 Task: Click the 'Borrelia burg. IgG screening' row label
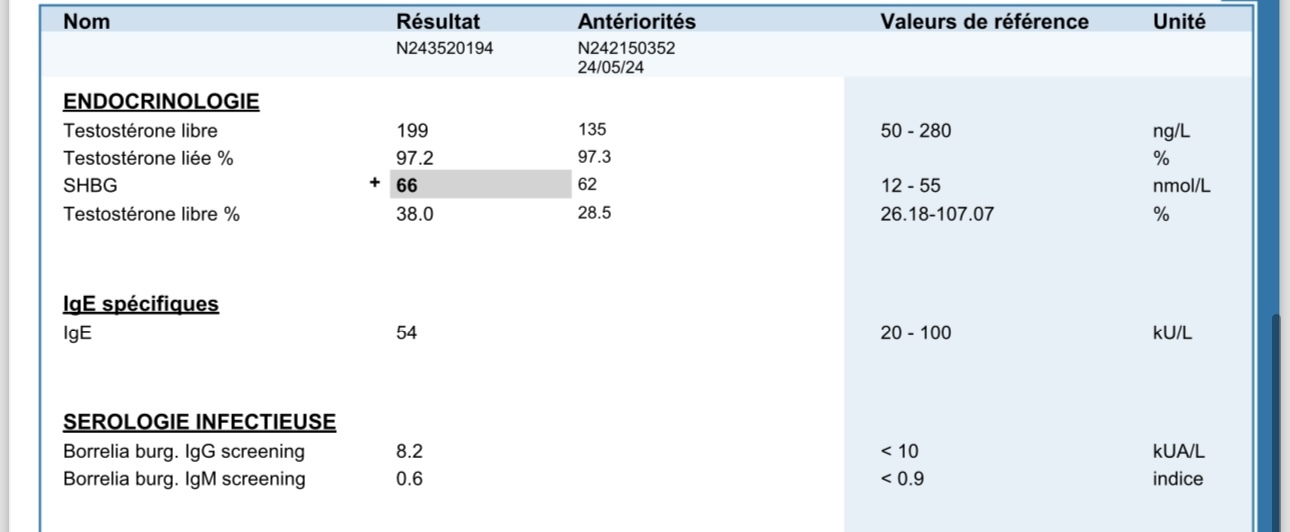(183, 451)
